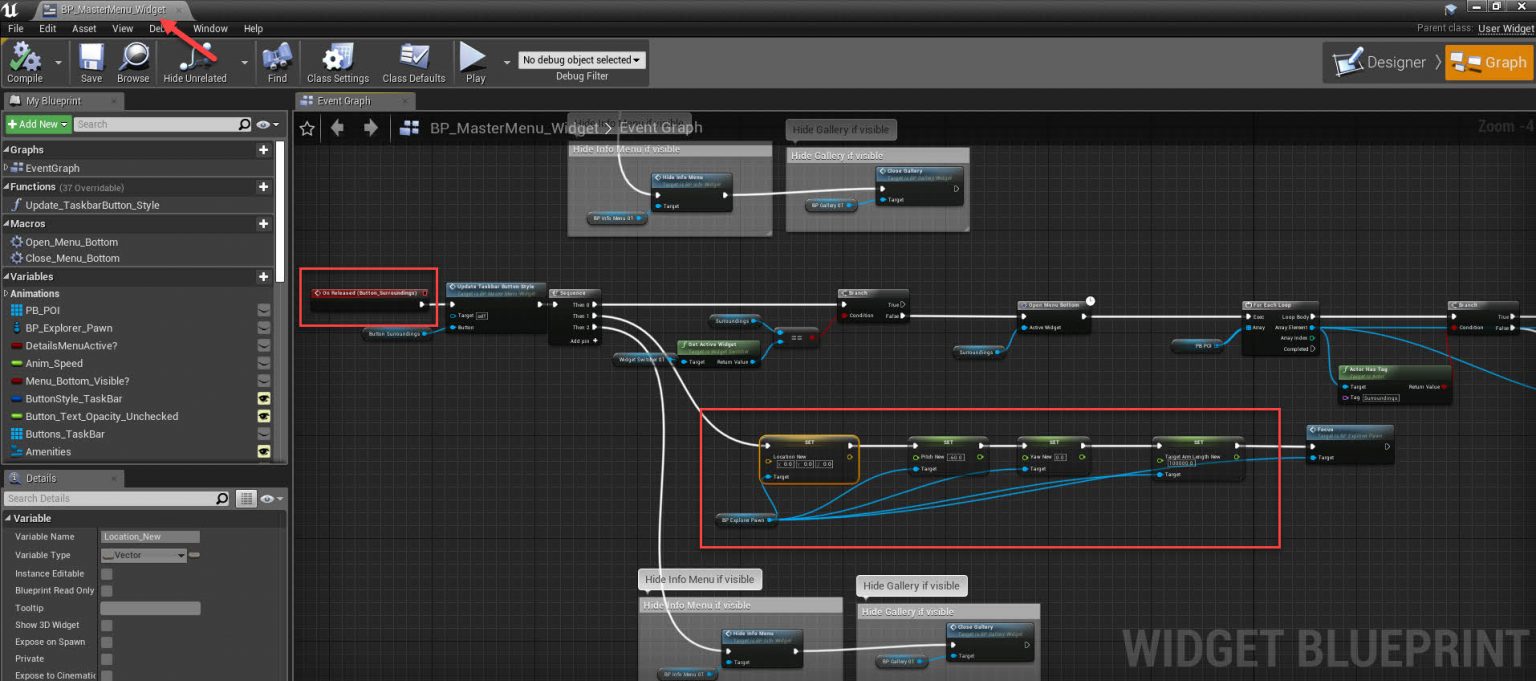The image size is (1536, 681).
Task: Select the Update_TaskbarButton_Style function
Action: pyautogui.click(x=92, y=205)
